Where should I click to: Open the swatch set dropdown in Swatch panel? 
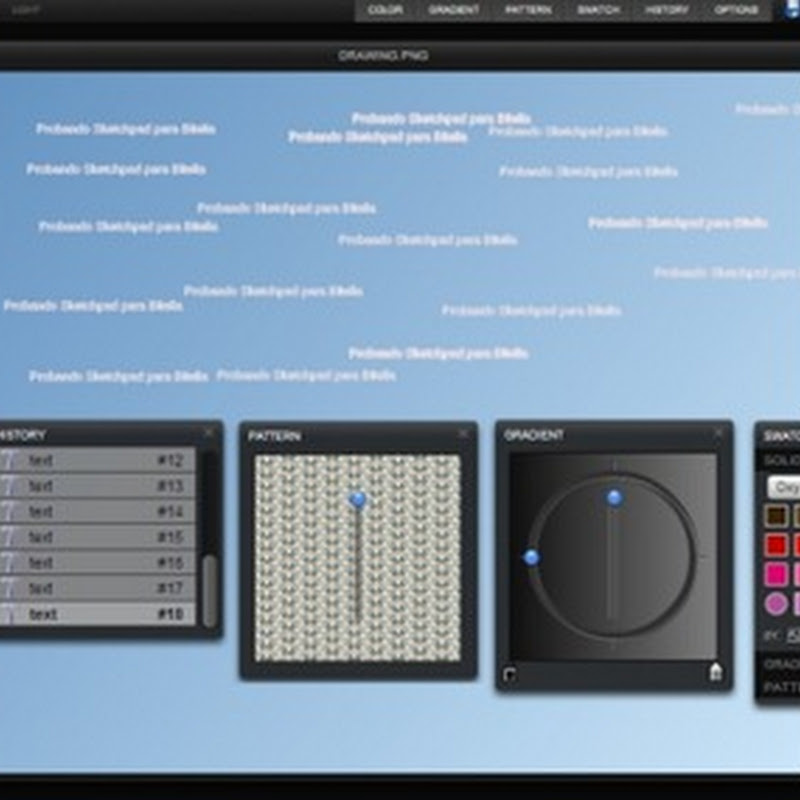[x=784, y=488]
